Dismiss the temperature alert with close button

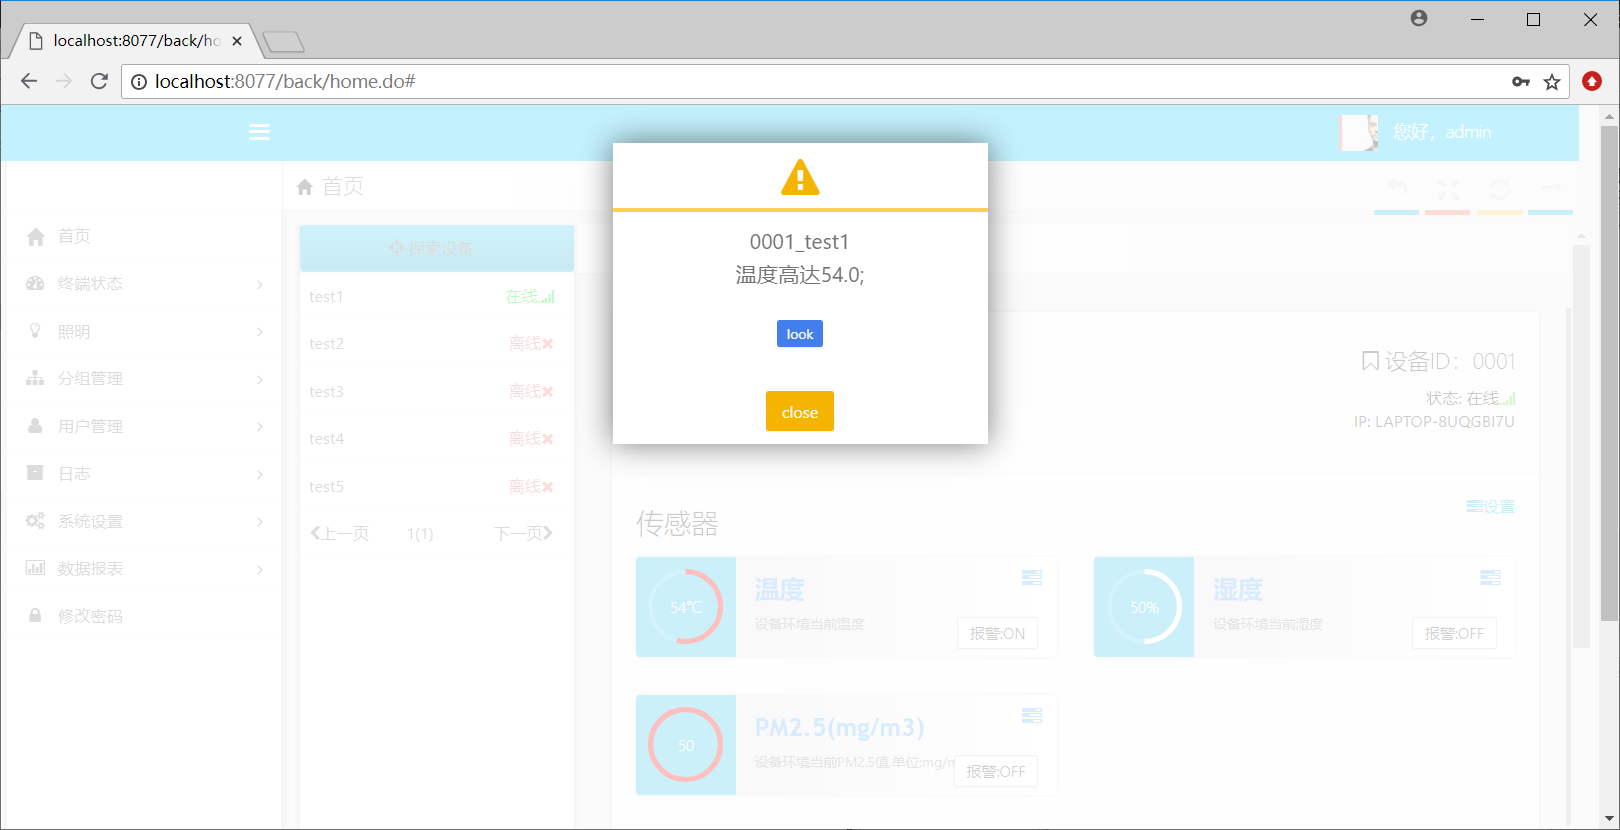click(x=800, y=411)
